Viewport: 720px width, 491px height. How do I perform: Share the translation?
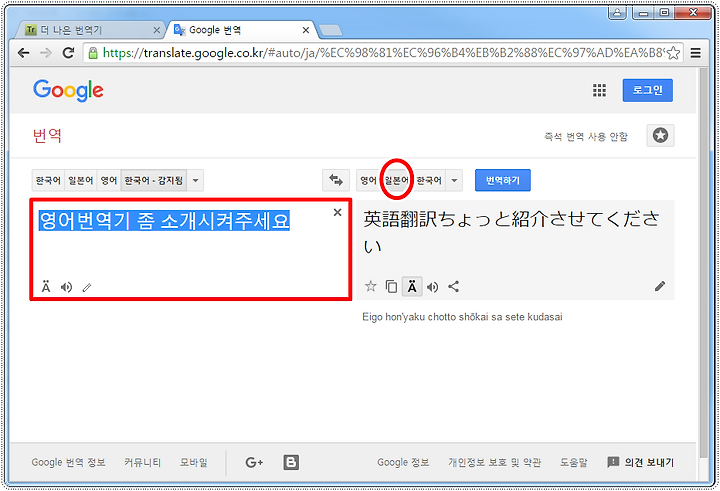pyautogui.click(x=454, y=287)
